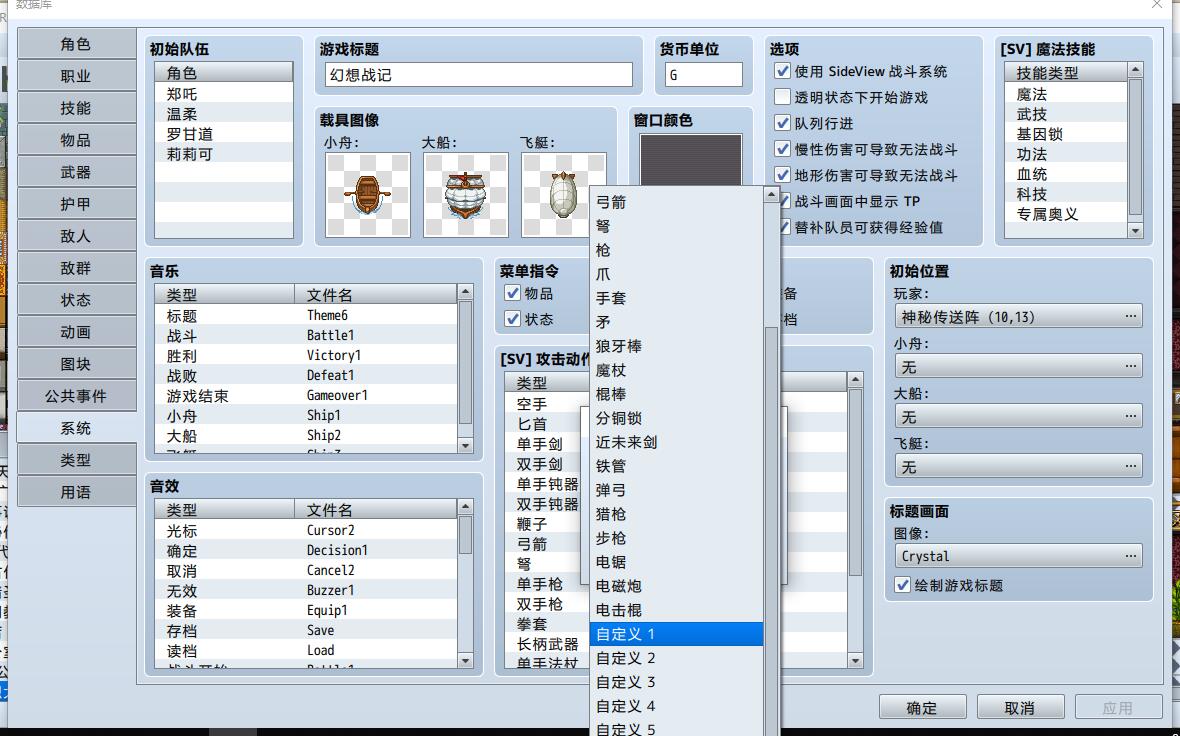Viewport: 1180px width, 736px height.
Task: Switch to the 技能 tab
Action: pyautogui.click(x=76, y=108)
